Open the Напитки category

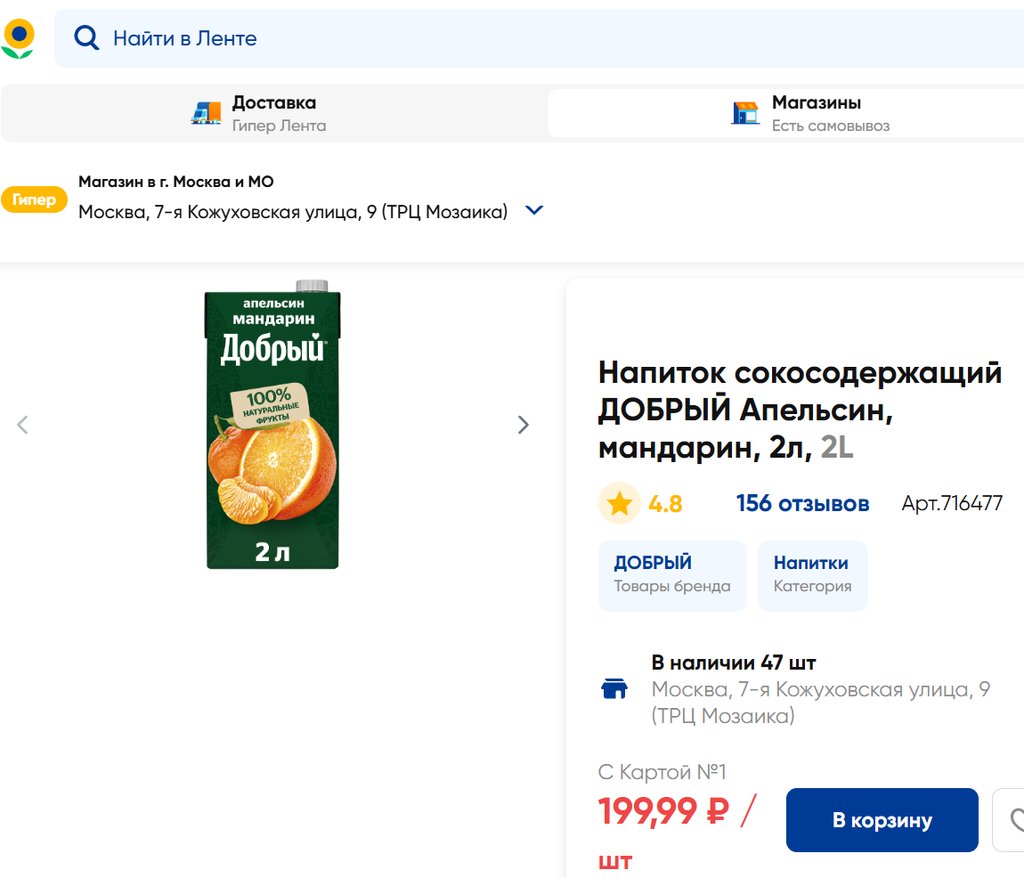click(812, 575)
